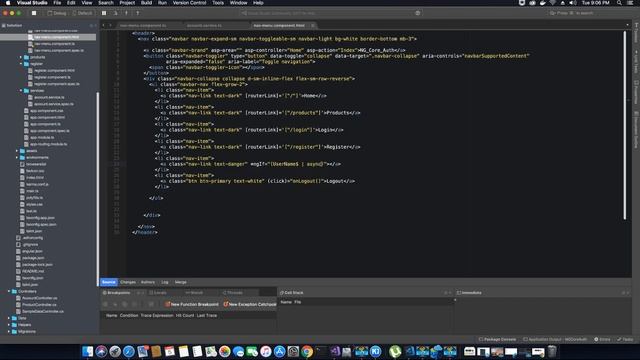The width and height of the screenshot is (640, 360).
Task: Switch to the Authors view tab
Action: (148, 282)
